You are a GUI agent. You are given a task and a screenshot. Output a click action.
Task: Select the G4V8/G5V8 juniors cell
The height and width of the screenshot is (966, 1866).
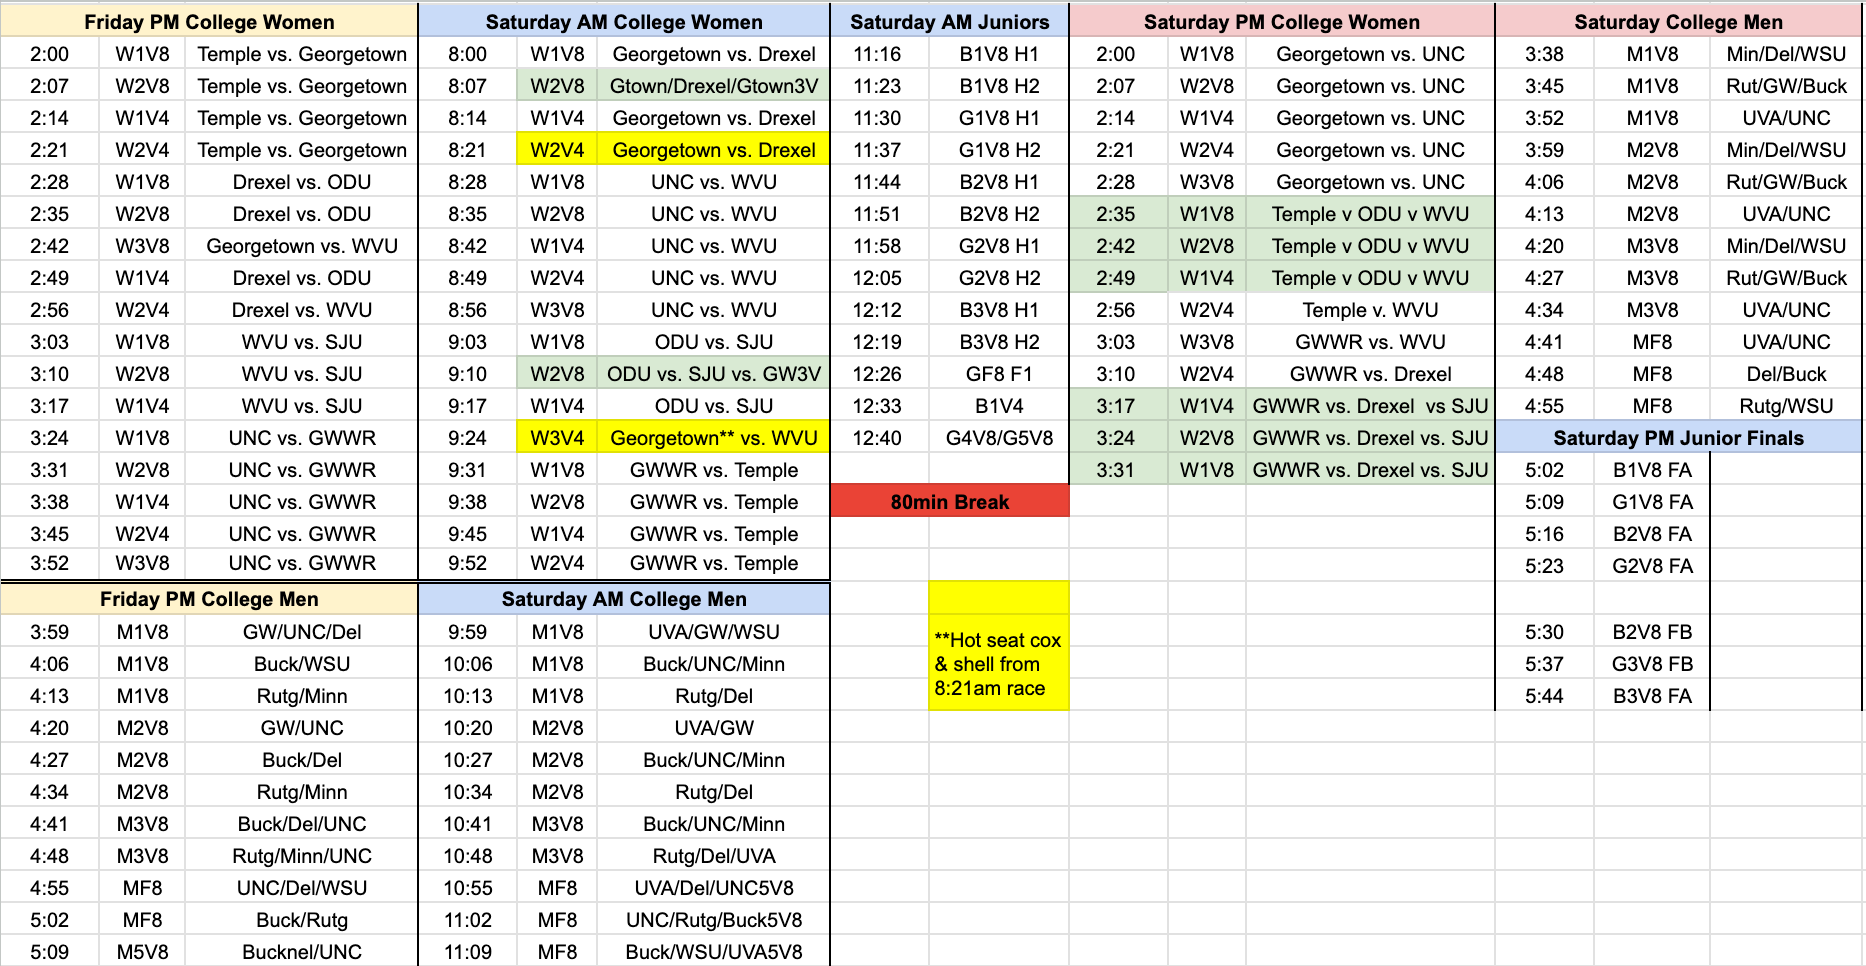999,438
